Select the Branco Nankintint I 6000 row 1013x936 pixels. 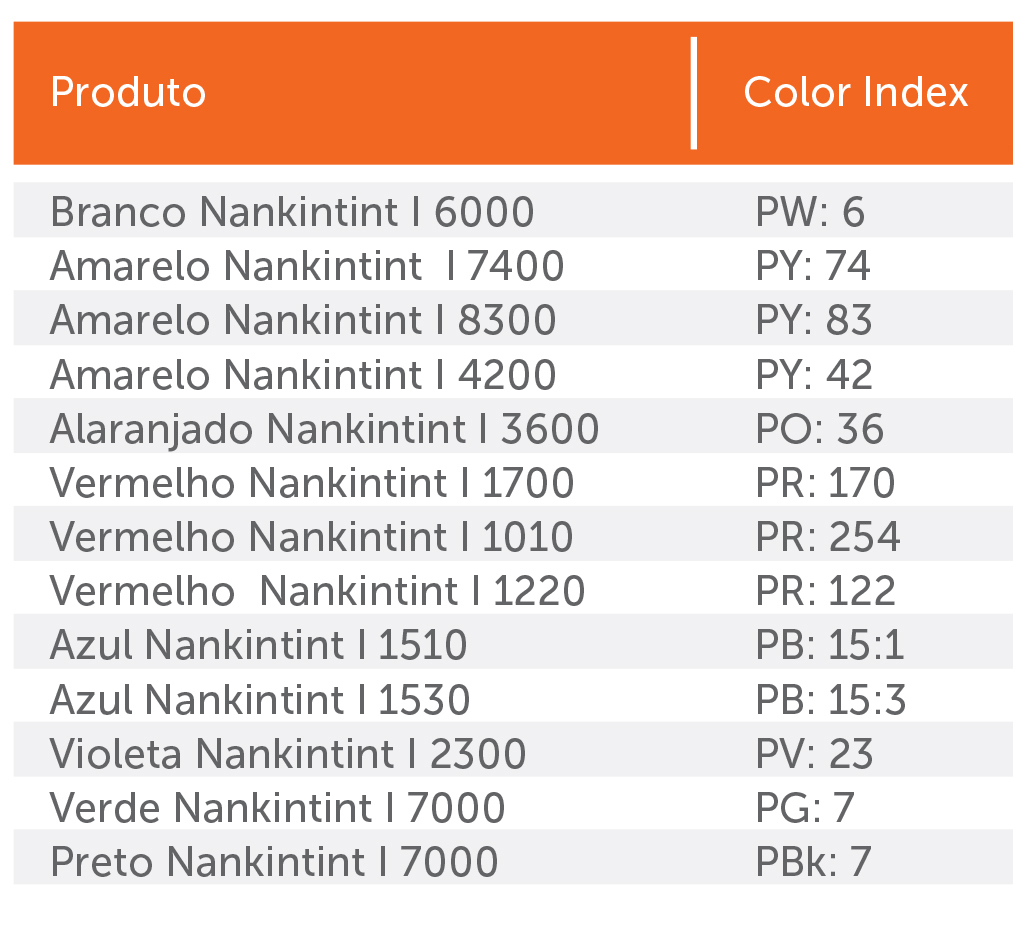pos(292,212)
